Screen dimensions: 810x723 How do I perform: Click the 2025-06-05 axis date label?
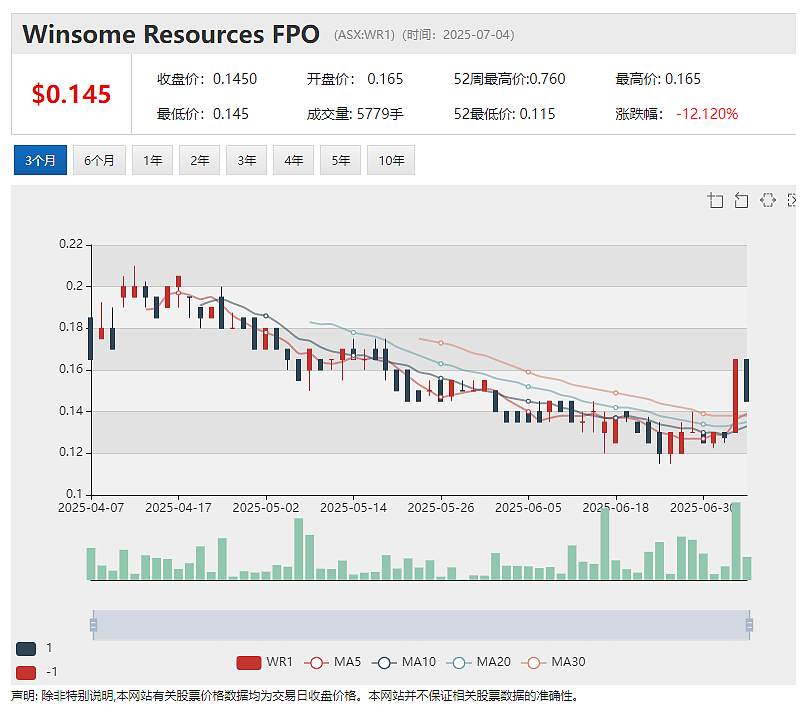[528, 508]
